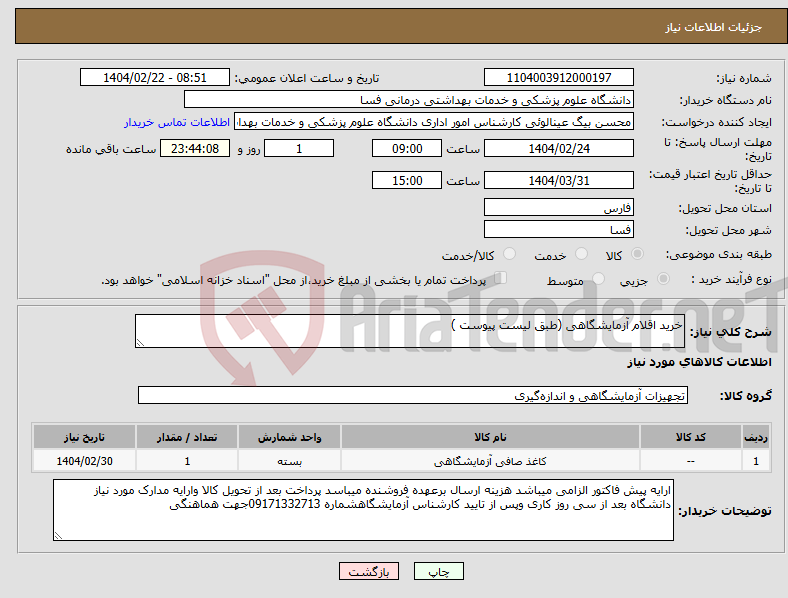
Task: Click the اطلاعات کالاهای مورد نیاز heading
Action: click(x=699, y=362)
